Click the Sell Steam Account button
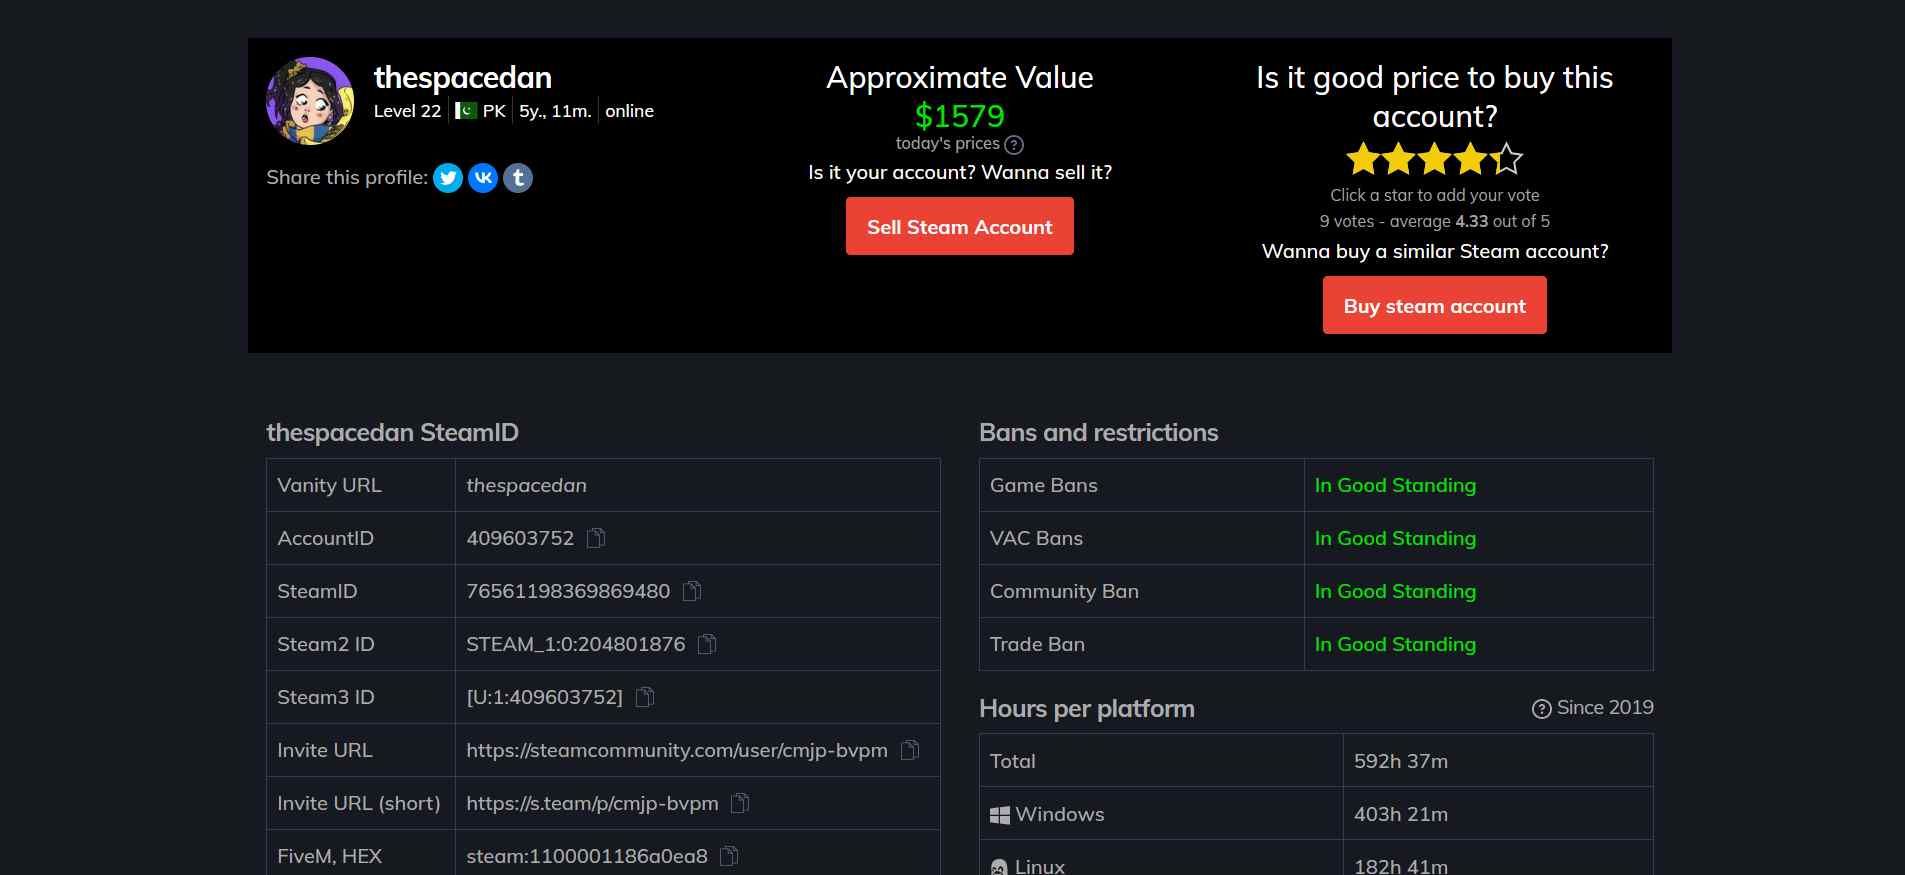This screenshot has height=875, width=1905. pyautogui.click(x=960, y=226)
